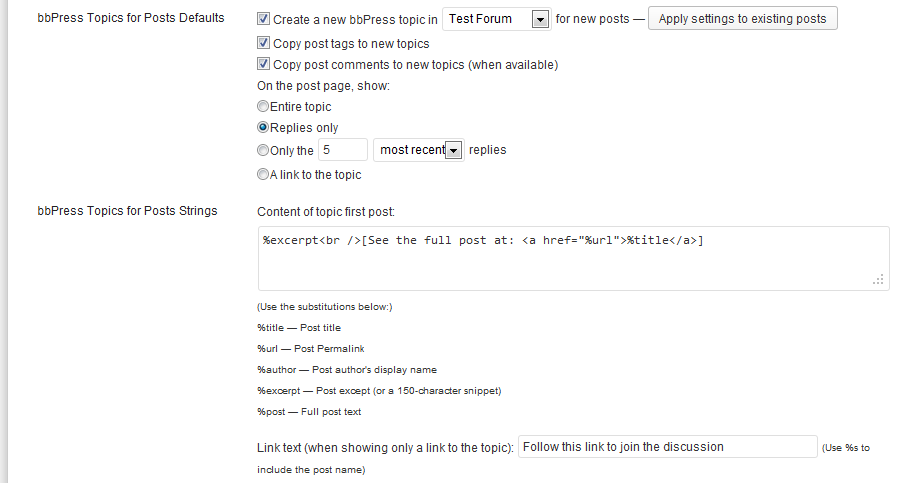Select A link to the topic radio
The height and width of the screenshot is (483, 918).
[263, 174]
